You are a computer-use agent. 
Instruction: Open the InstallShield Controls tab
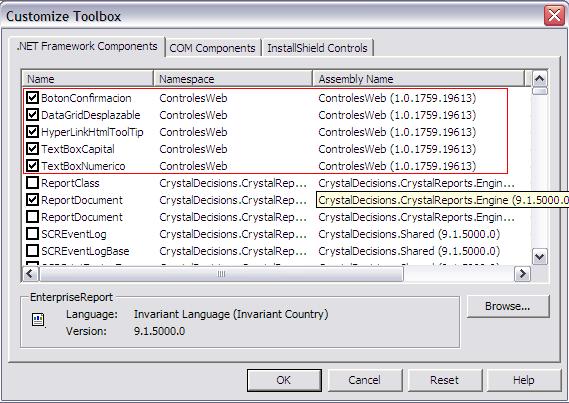click(317, 48)
